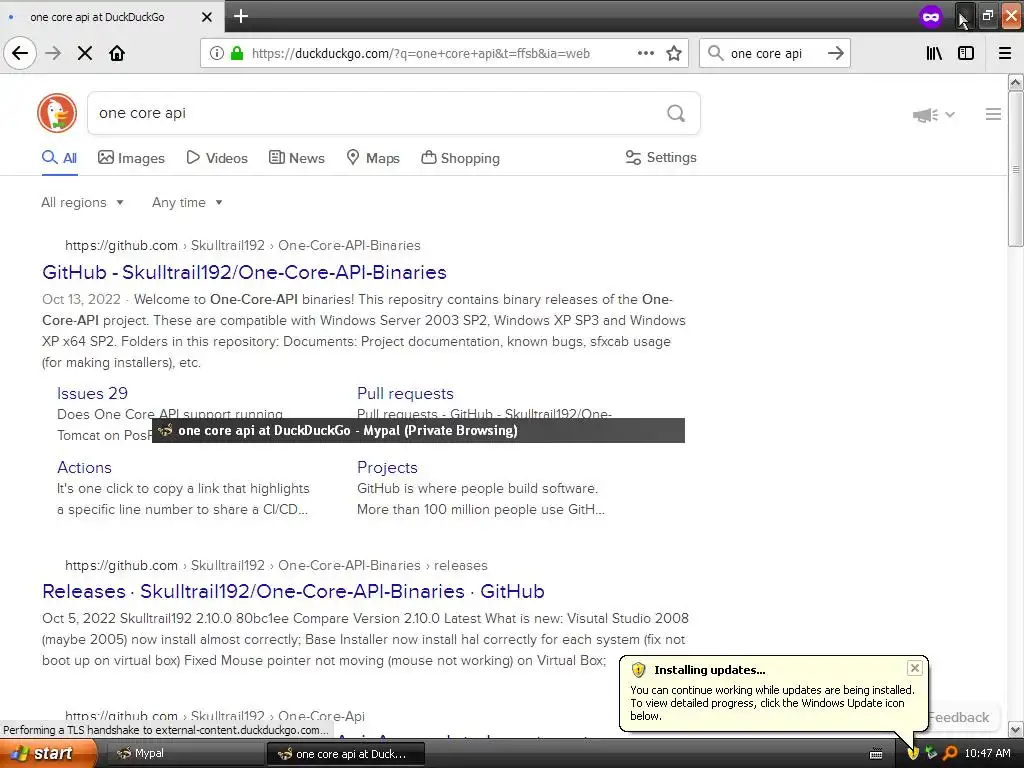Open the on-screen keyboard tray icon
The image size is (1024, 768).
point(876,754)
